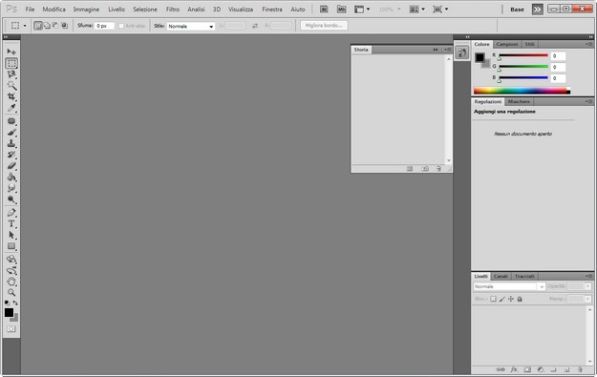Launch Bridge from the application bar
Screen dimensions: 597x377
324,9
